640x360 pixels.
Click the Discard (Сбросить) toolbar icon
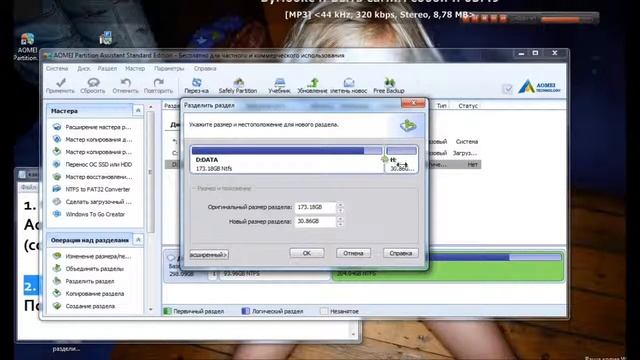click(93, 86)
